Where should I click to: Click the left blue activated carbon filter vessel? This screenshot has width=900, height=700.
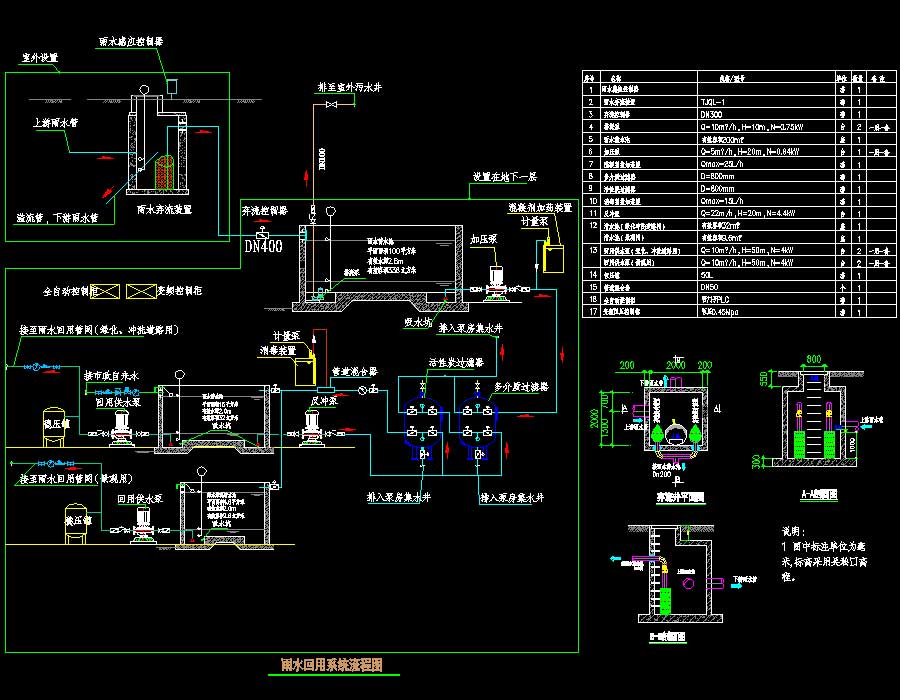[414, 423]
